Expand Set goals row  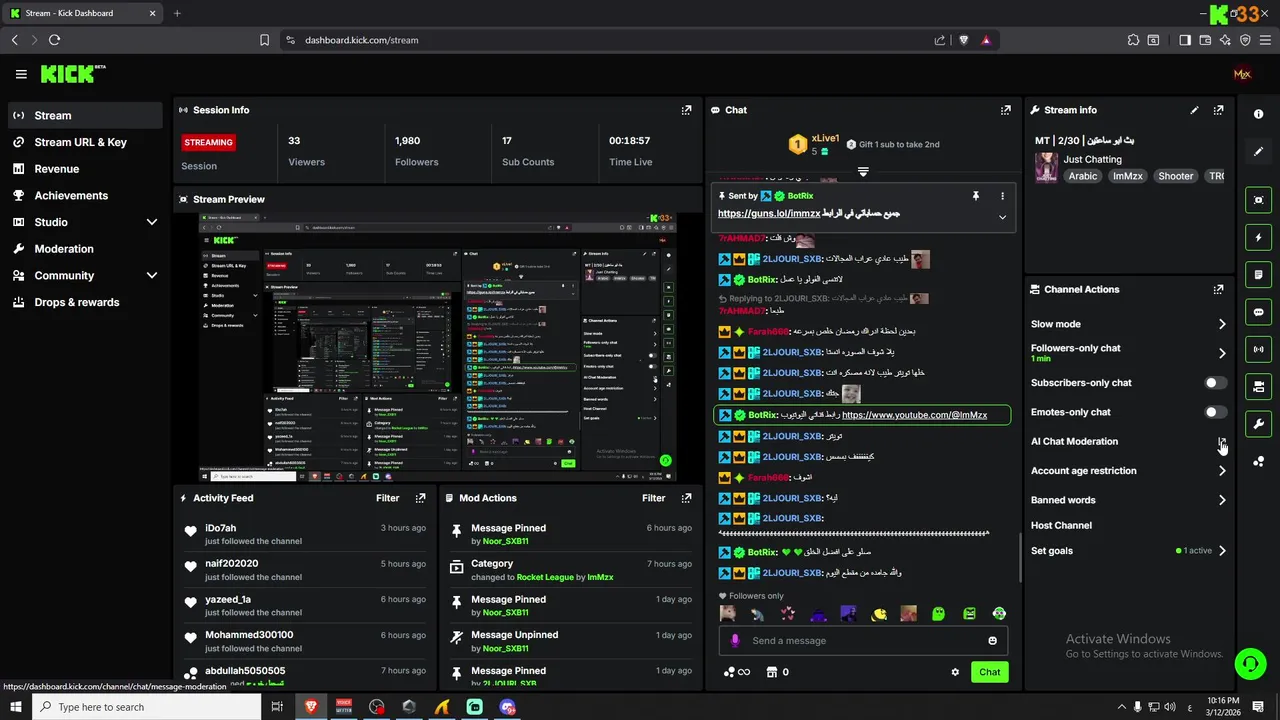1222,551
